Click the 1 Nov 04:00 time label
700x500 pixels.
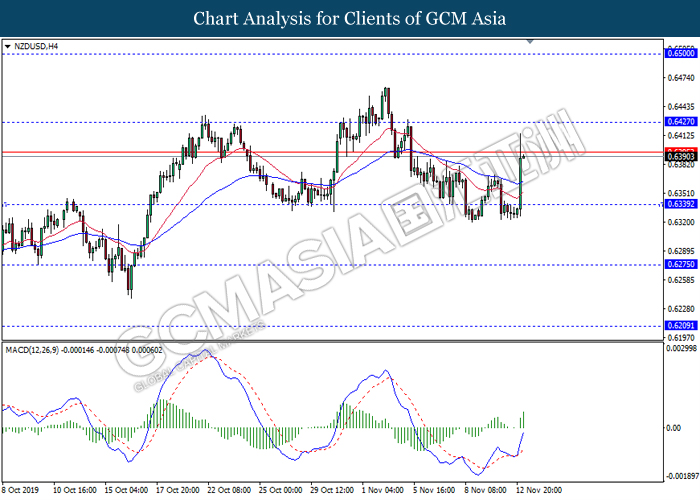tap(383, 490)
